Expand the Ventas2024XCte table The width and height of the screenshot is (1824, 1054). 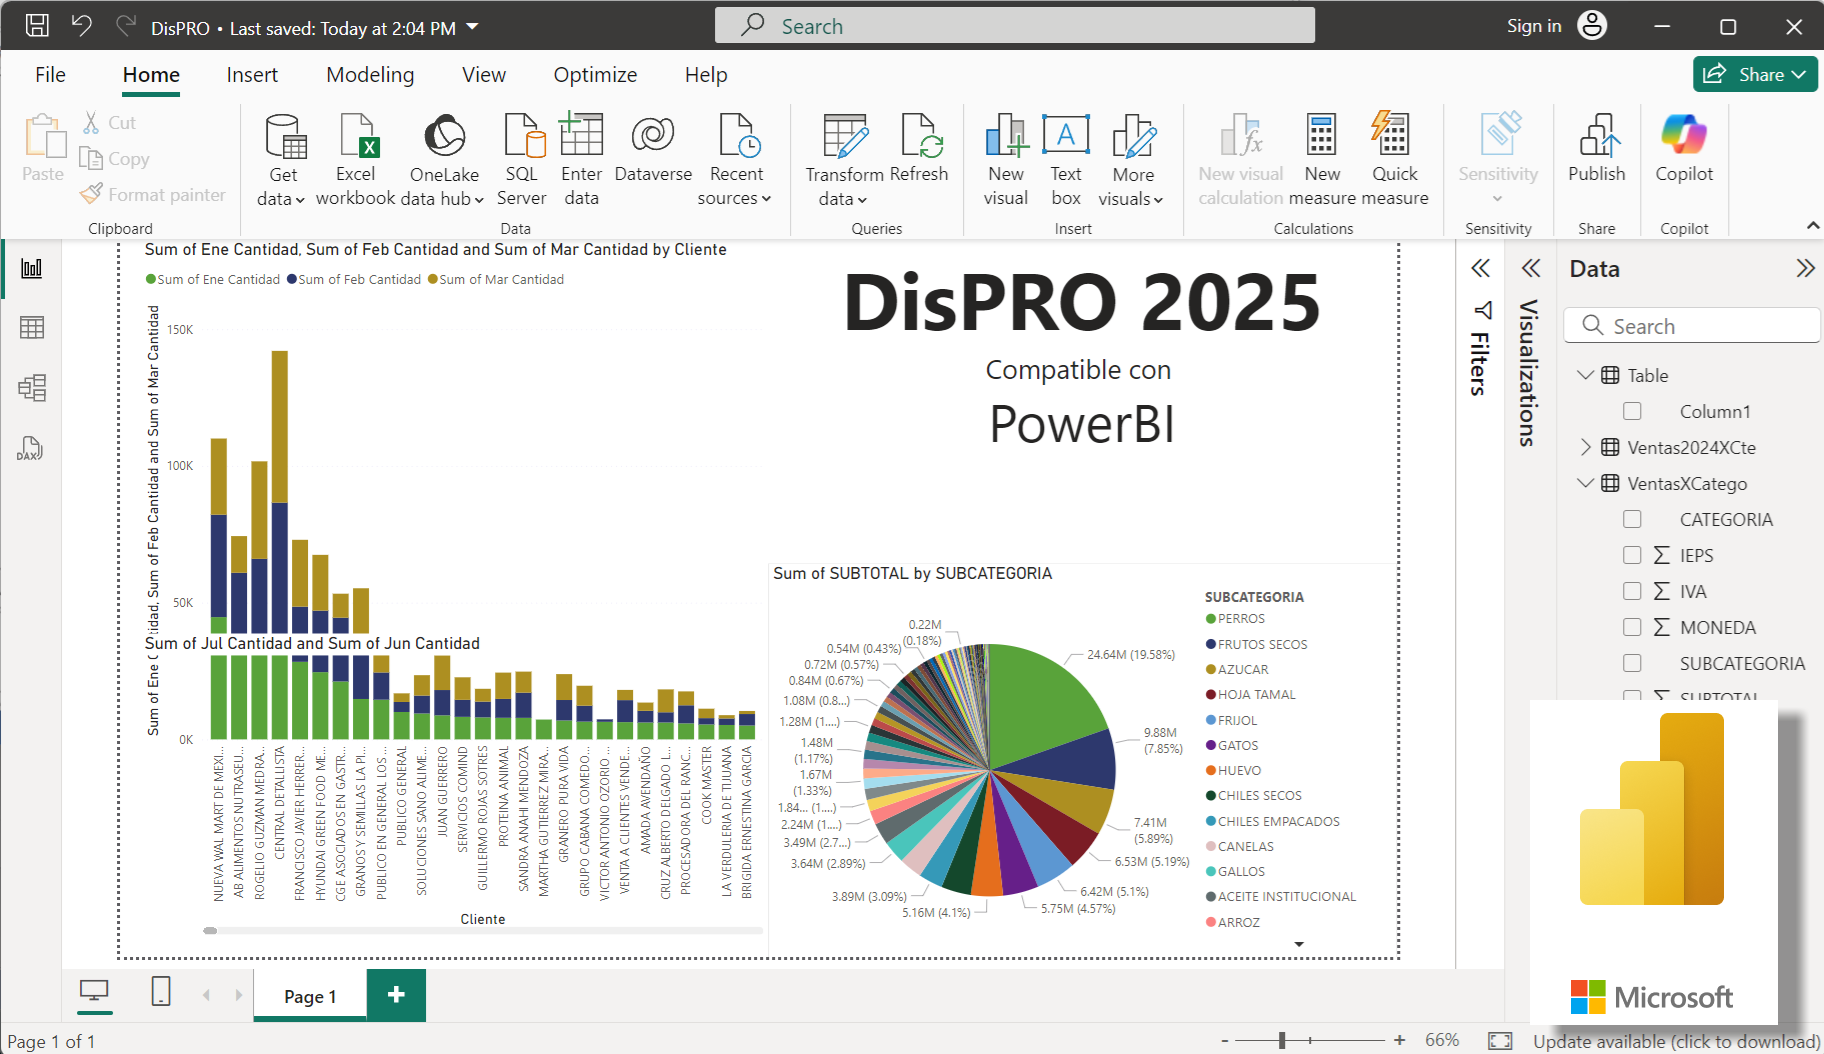point(1585,447)
